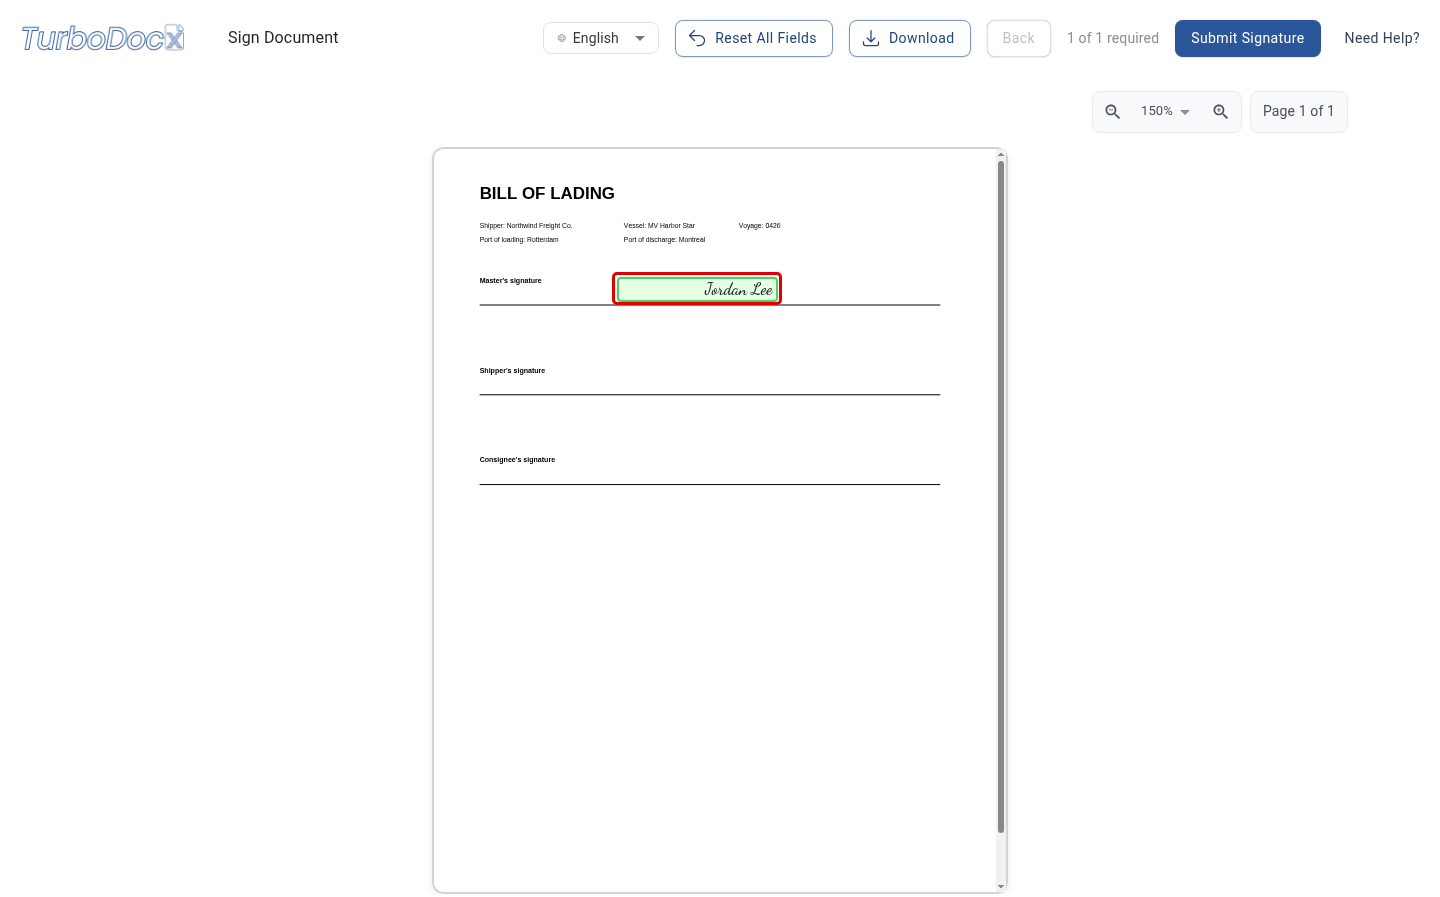Click the Vessel: MV Harbor Star text
This screenshot has width=1440, height=897.
point(659,226)
